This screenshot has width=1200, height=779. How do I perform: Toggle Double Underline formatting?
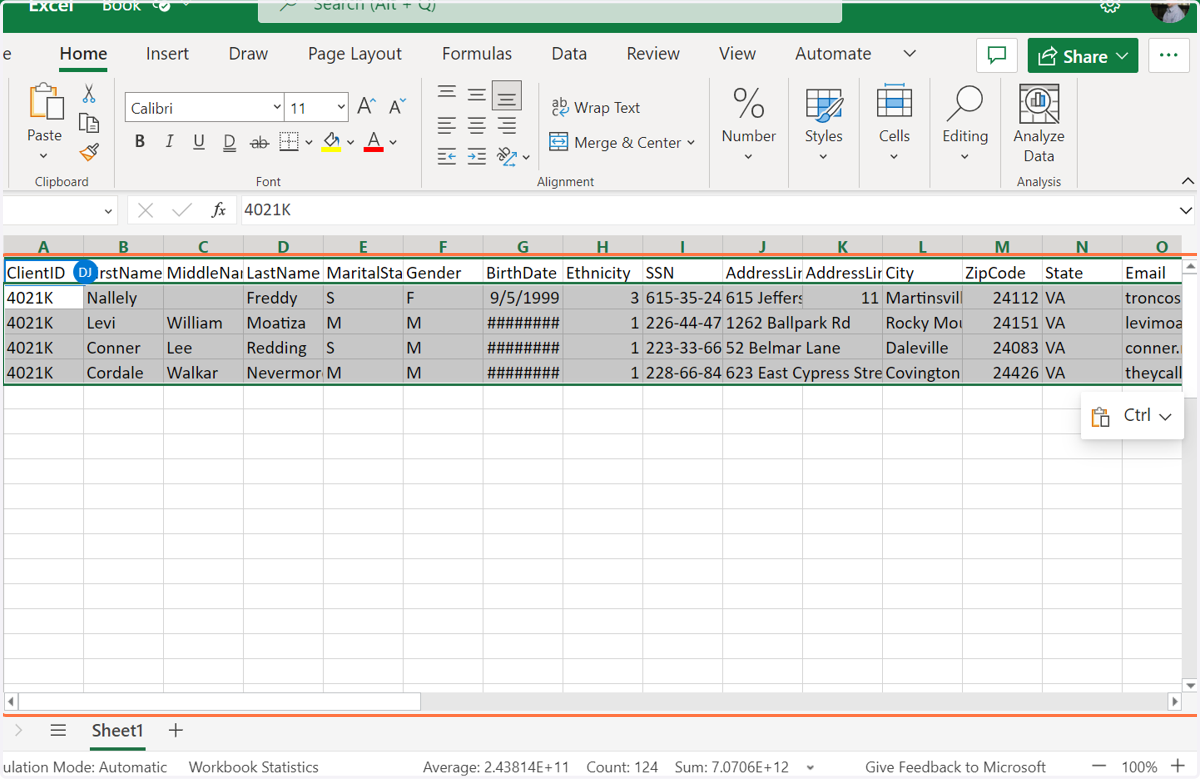click(229, 142)
